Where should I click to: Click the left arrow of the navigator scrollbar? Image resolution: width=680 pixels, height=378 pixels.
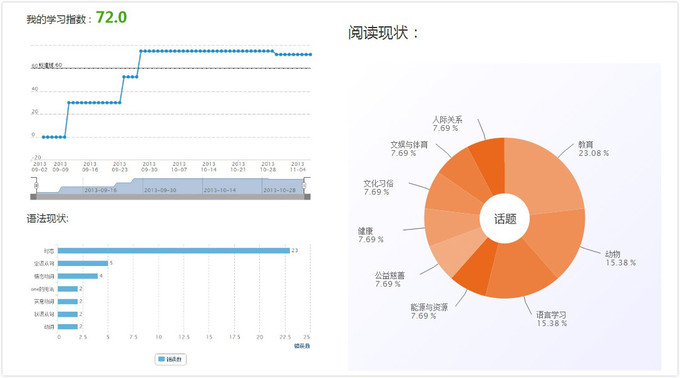click(x=33, y=197)
